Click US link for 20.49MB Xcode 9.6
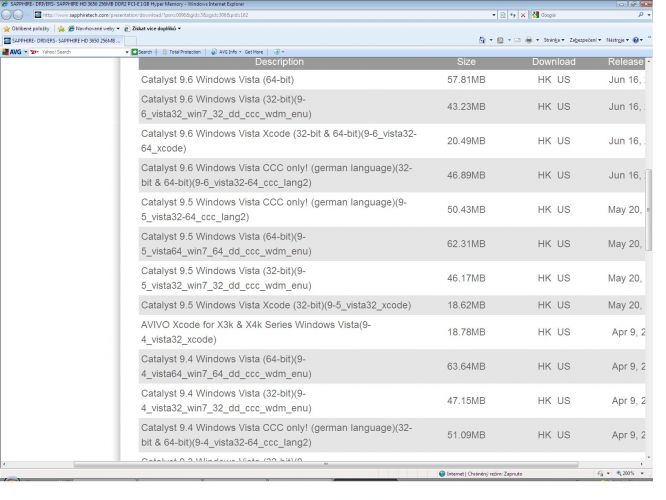666x500 pixels. [564, 141]
